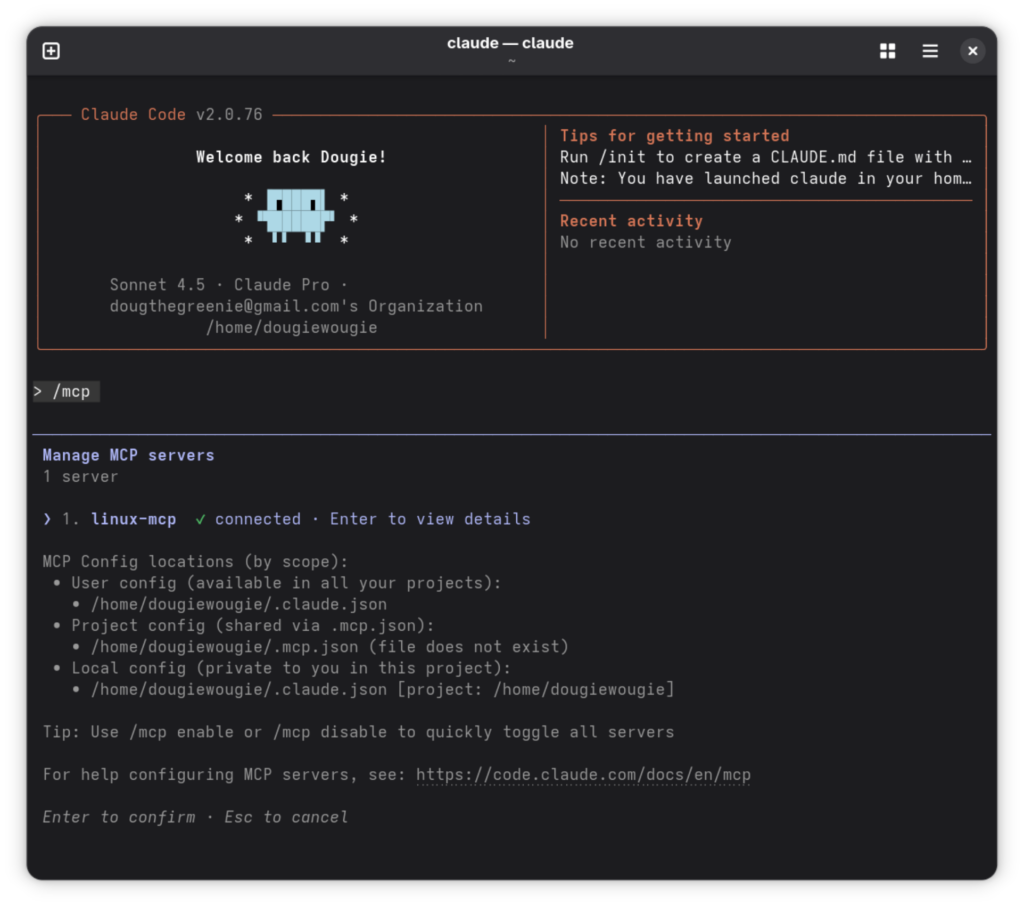
Task: Click the "Enter to confirm" hint
Action: 119,817
